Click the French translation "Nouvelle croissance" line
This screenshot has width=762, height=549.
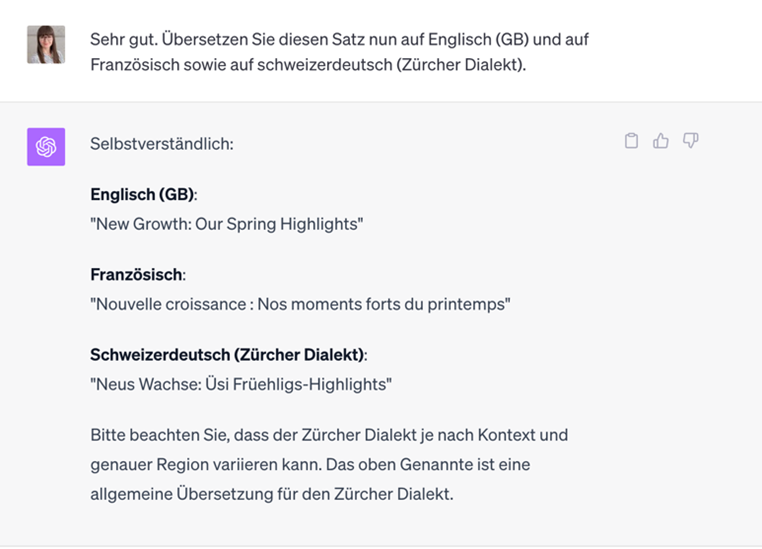pos(300,304)
